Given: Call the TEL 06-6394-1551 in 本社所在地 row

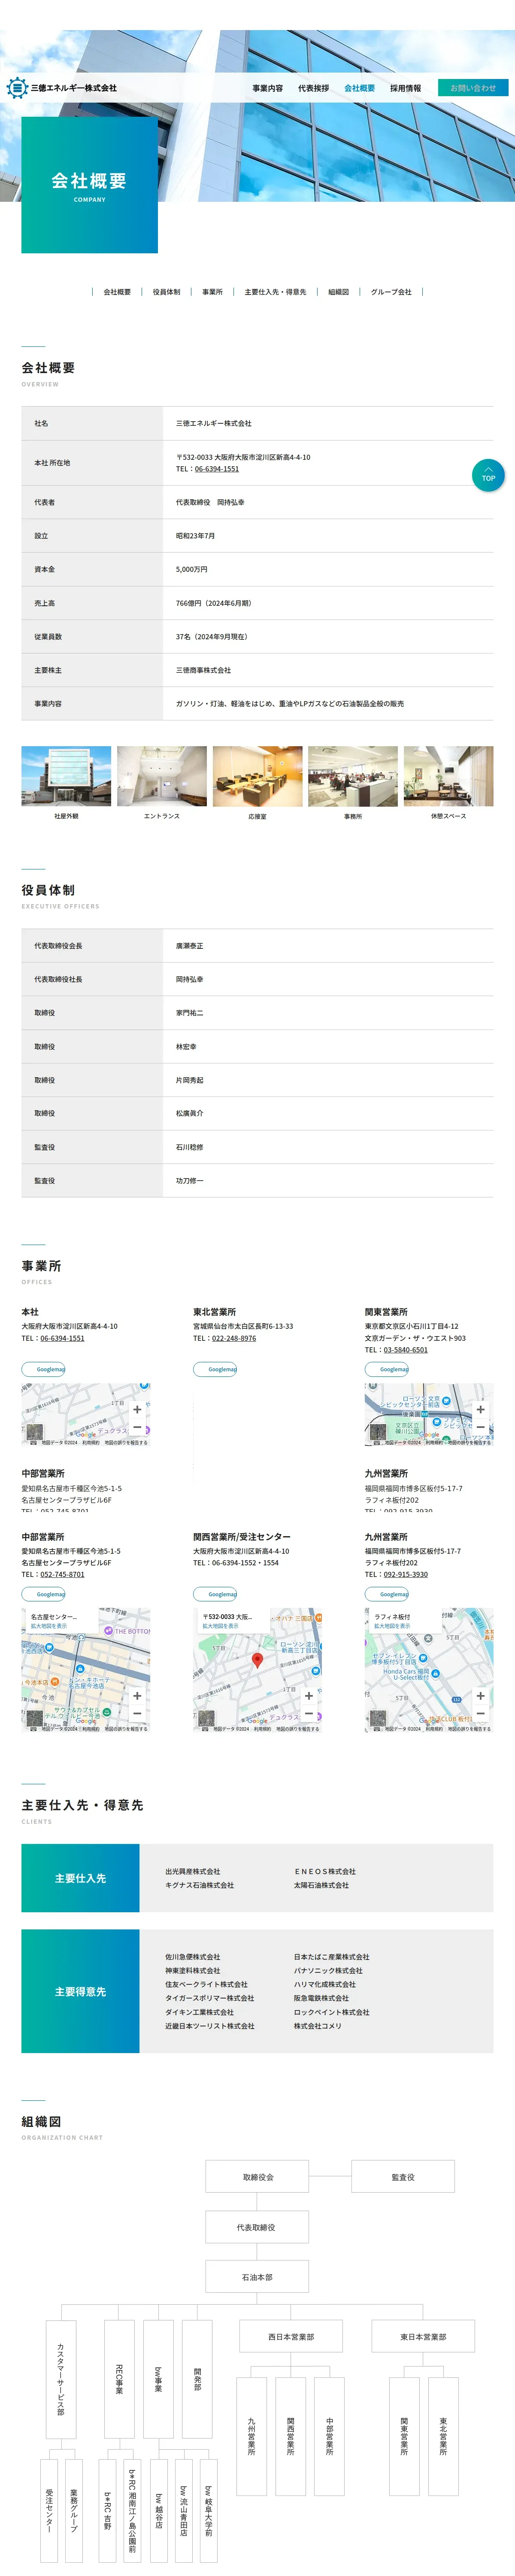Looking at the screenshot, I should (x=217, y=469).
